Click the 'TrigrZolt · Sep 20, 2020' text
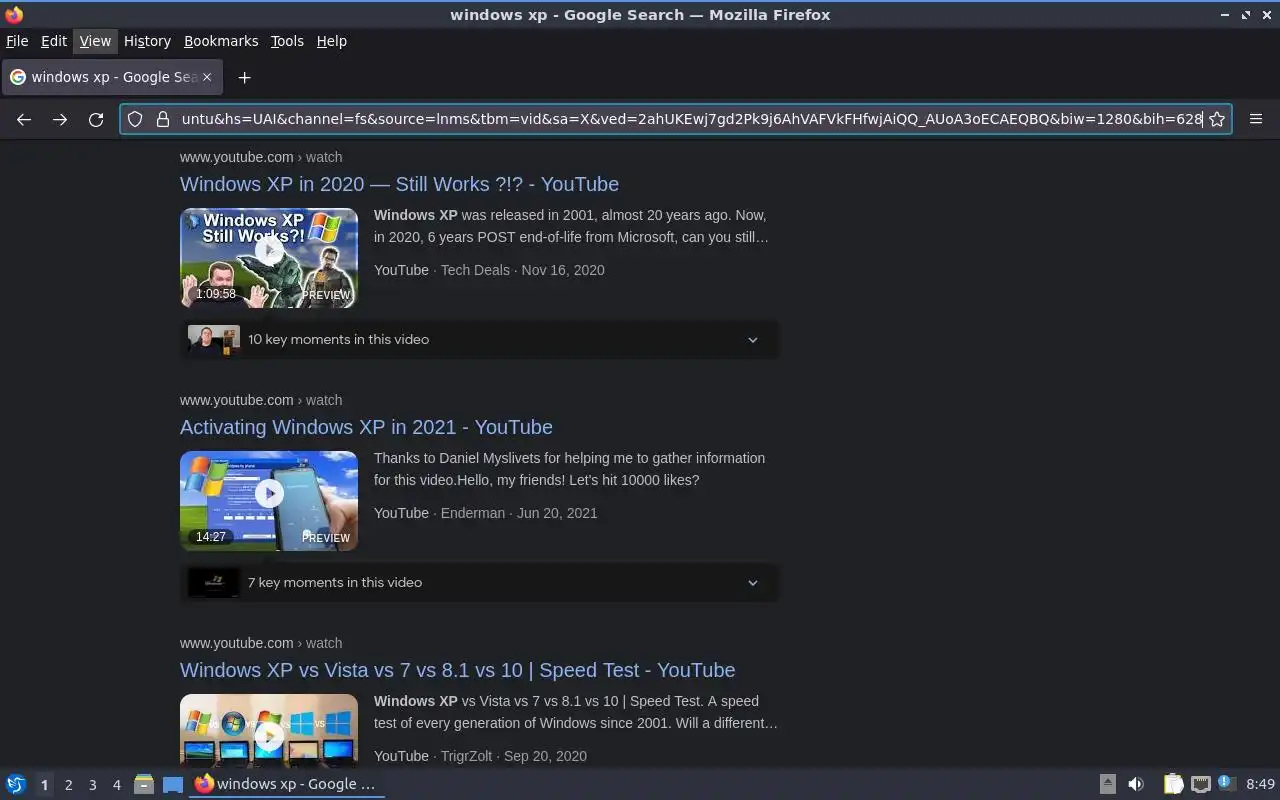The height and width of the screenshot is (800, 1280). tap(514, 756)
